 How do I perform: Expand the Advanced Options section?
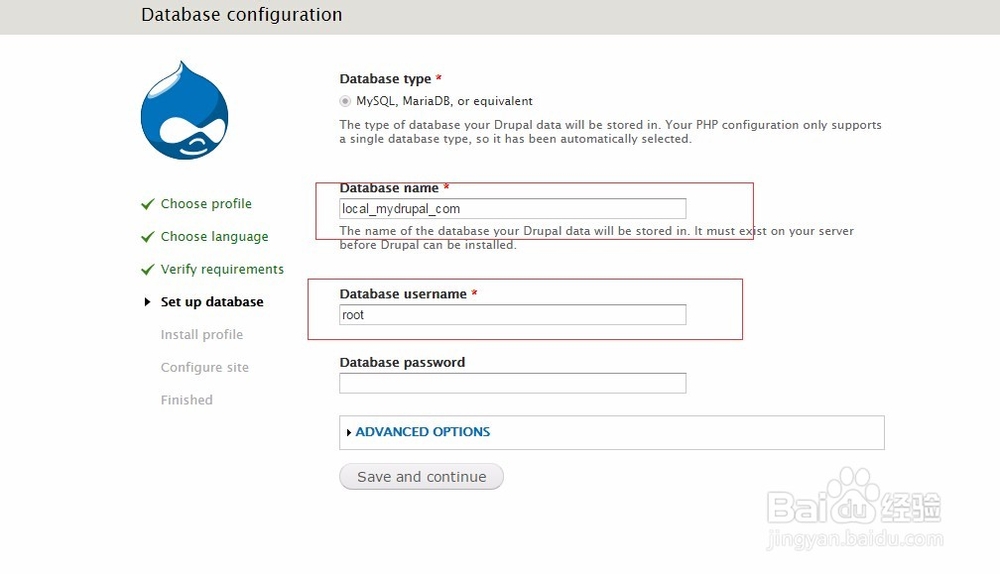click(x=423, y=432)
